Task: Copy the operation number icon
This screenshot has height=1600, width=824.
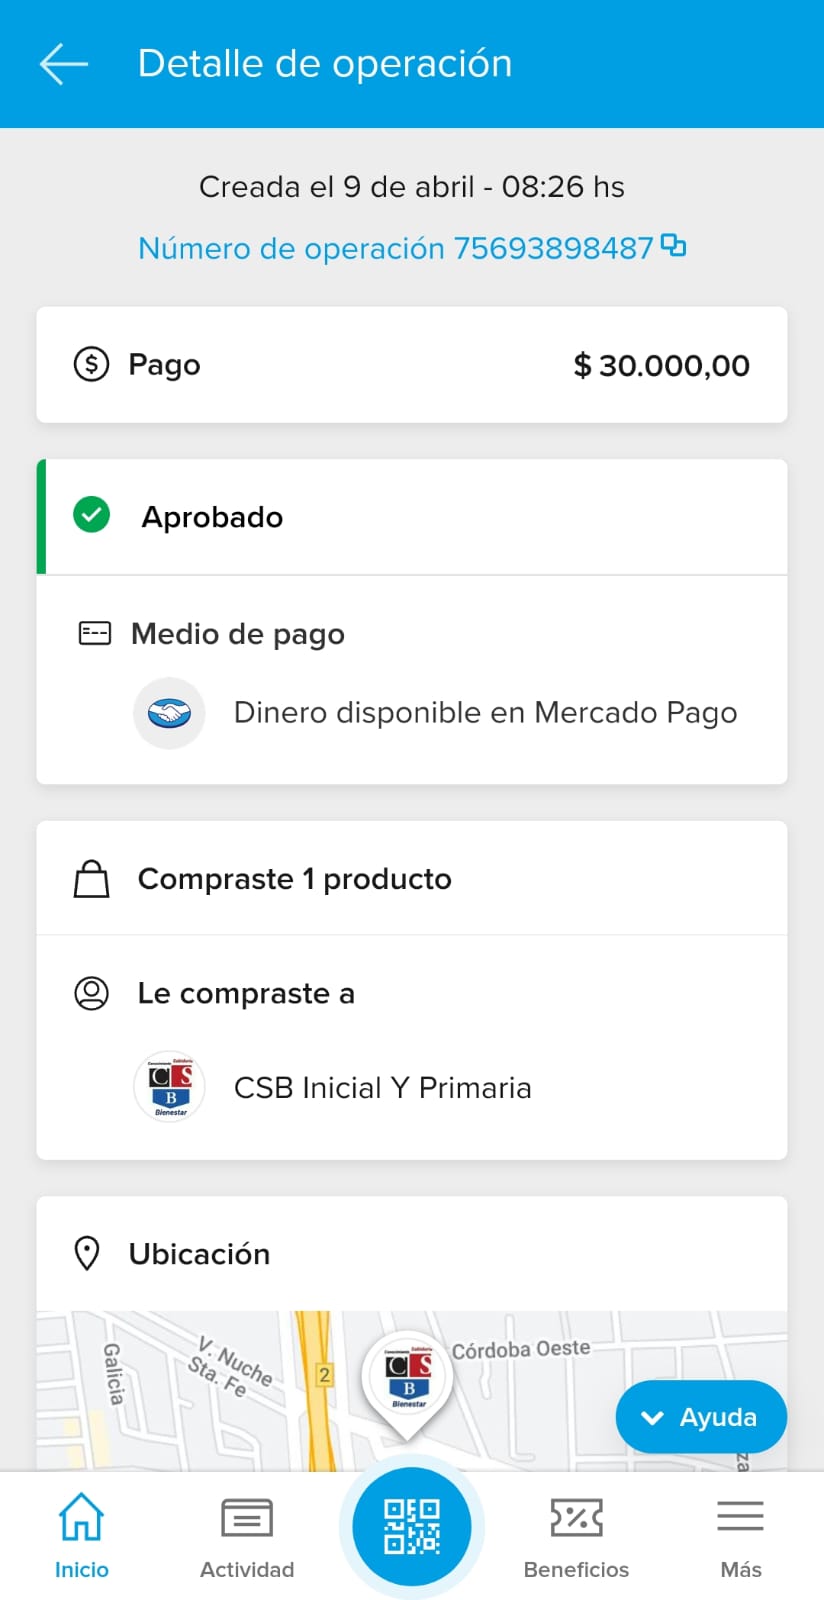Action: tap(674, 245)
